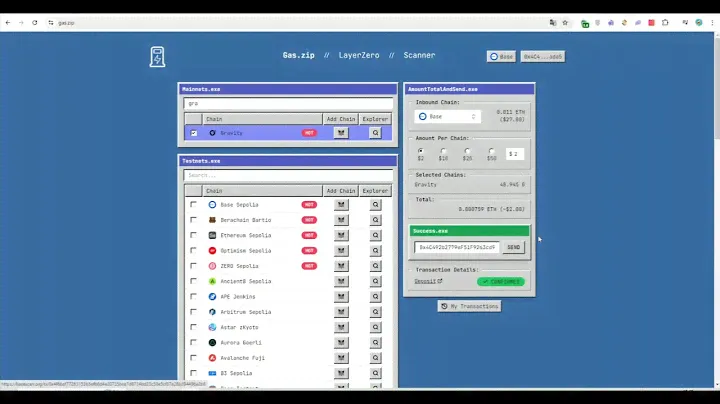Open the Base network selector at top right
This screenshot has height=404, width=720.
click(x=501, y=57)
